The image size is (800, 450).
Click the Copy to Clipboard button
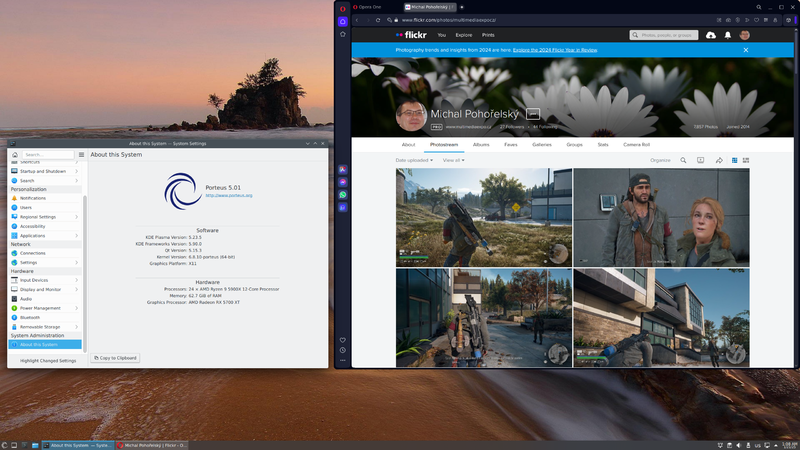point(115,357)
